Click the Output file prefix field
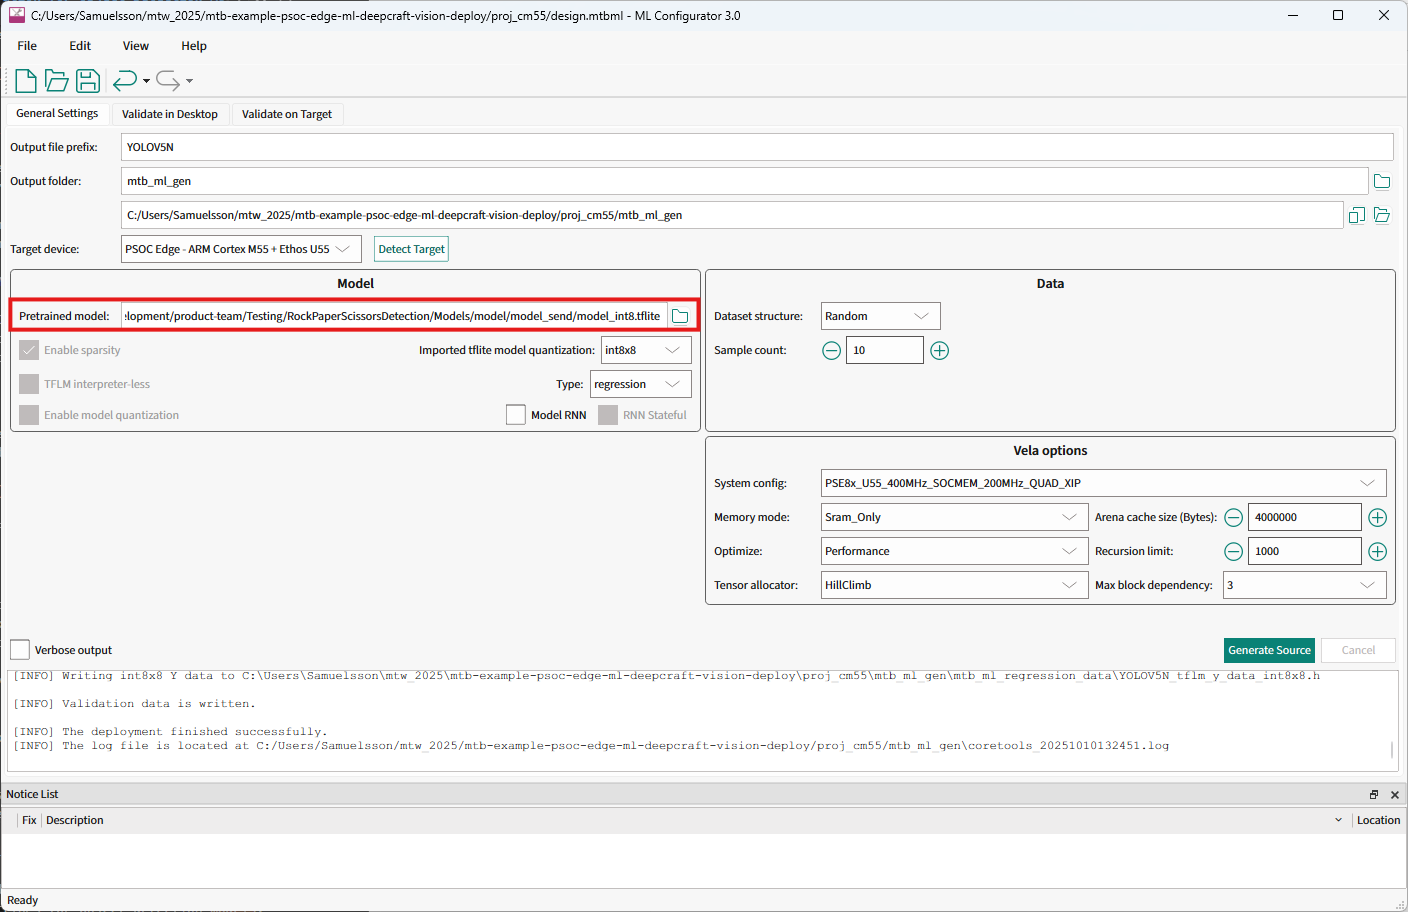Screen dimensions: 1408x912 pyautogui.click(x=756, y=147)
